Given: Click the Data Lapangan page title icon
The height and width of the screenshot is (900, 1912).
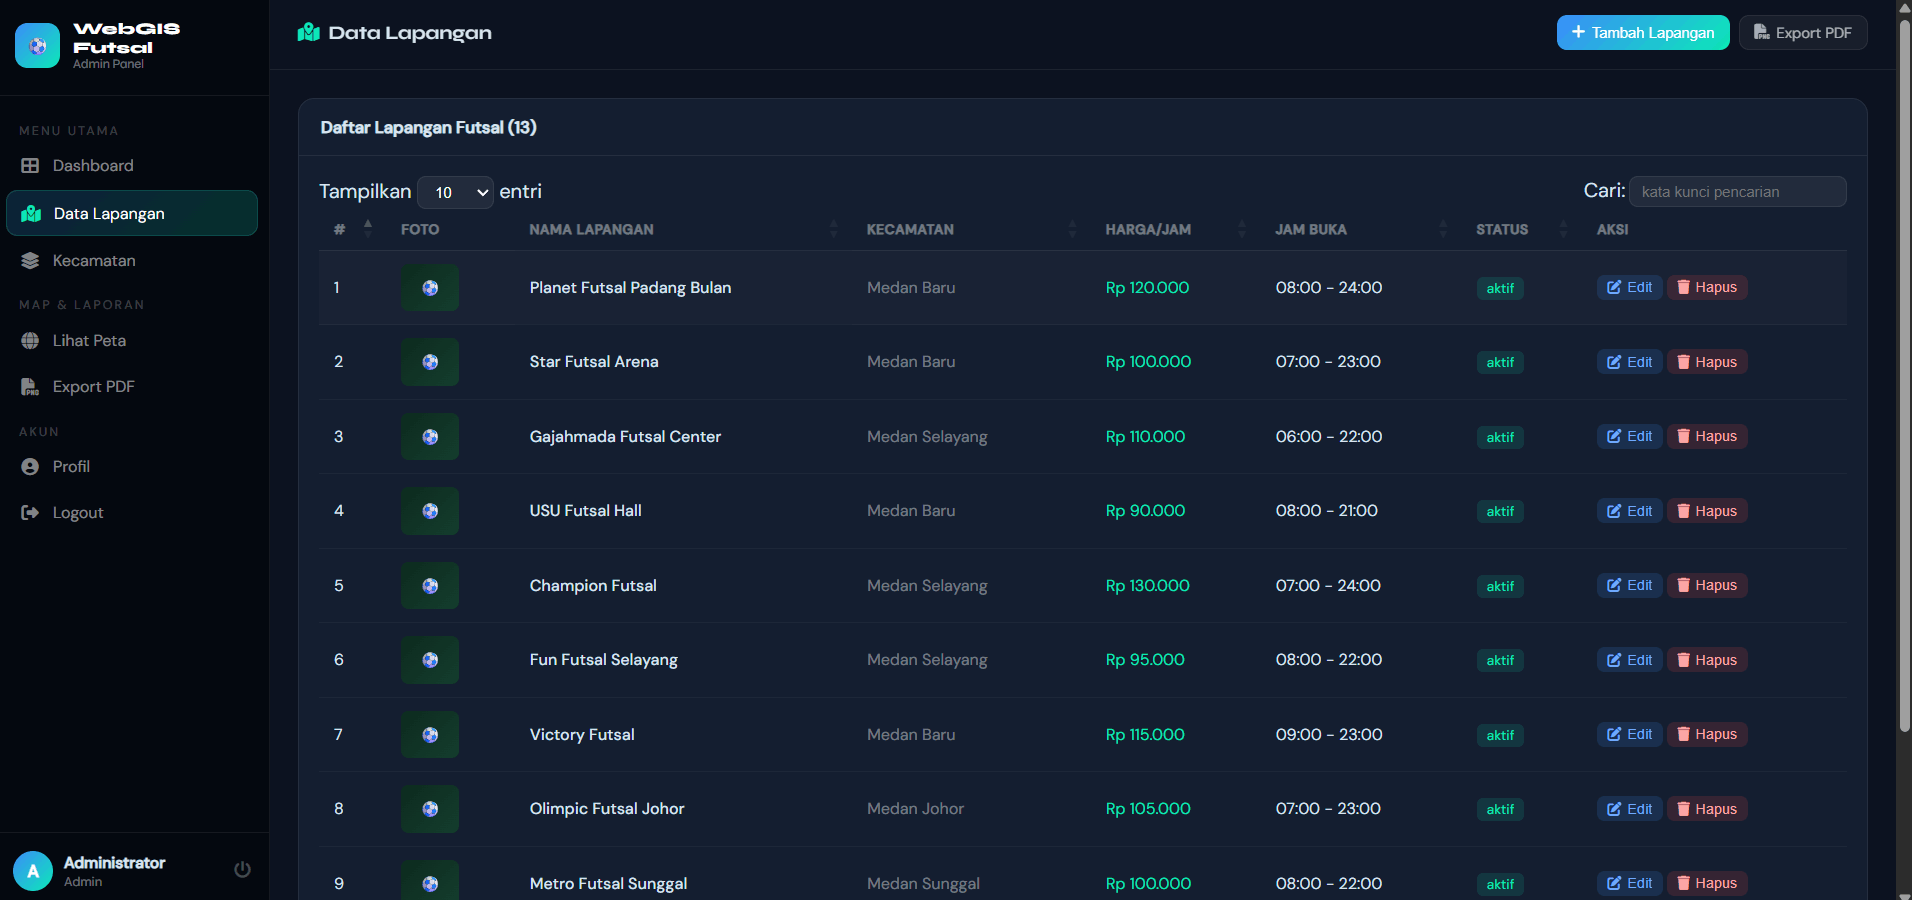Looking at the screenshot, I should click(x=308, y=32).
